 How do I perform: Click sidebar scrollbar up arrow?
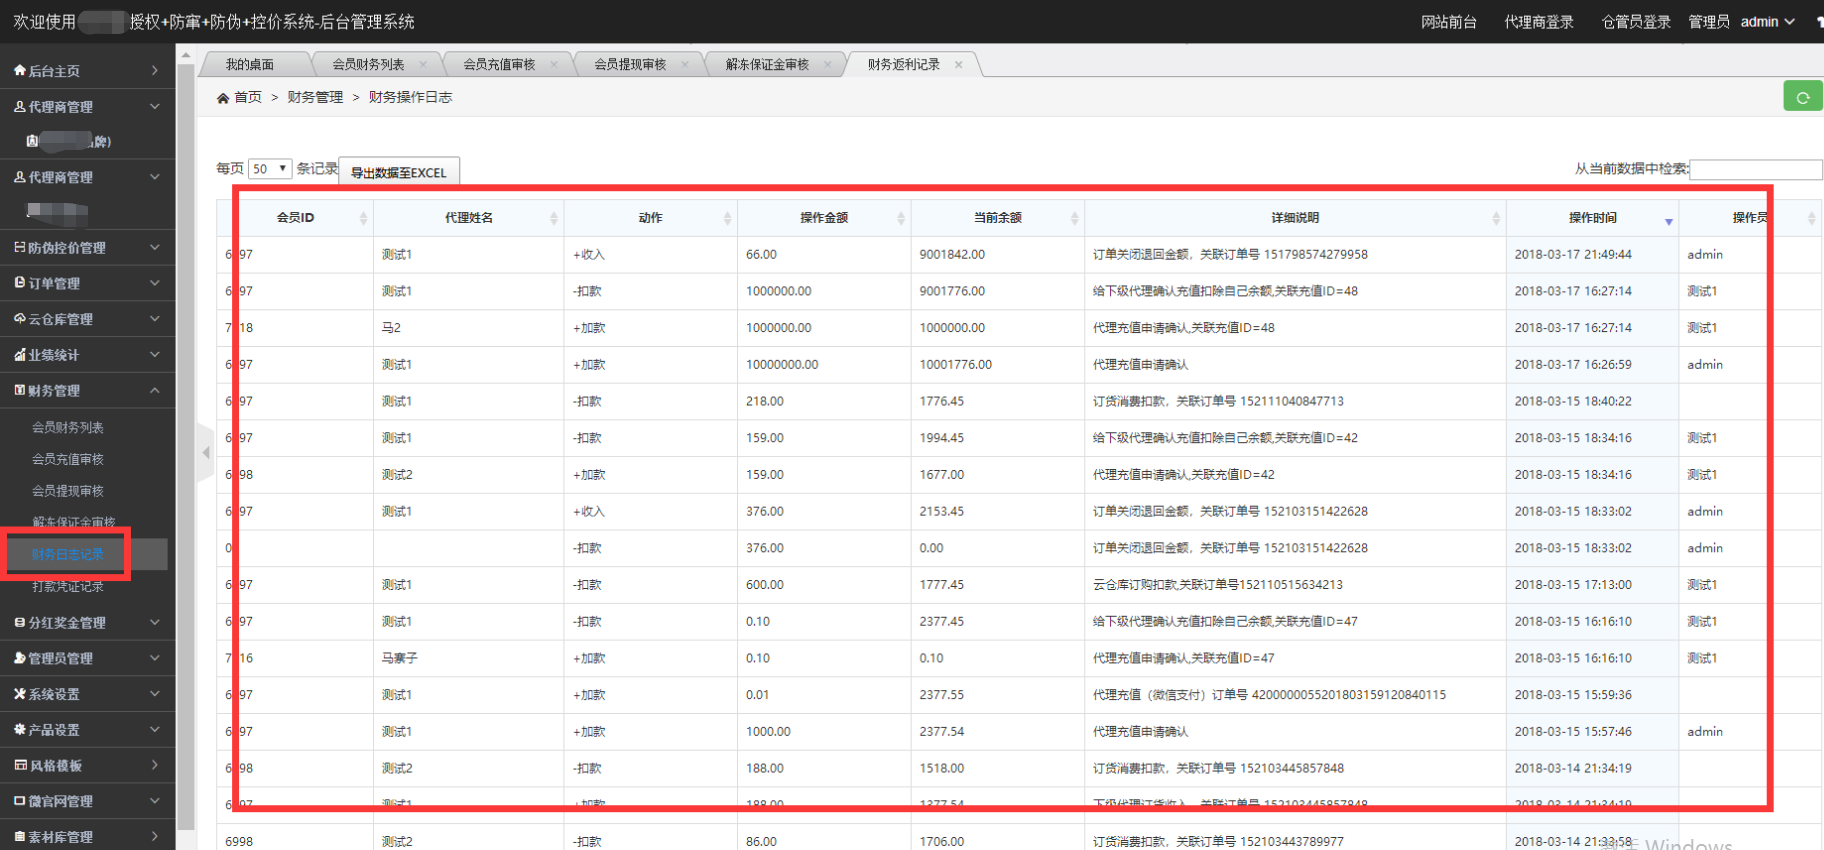(x=186, y=56)
